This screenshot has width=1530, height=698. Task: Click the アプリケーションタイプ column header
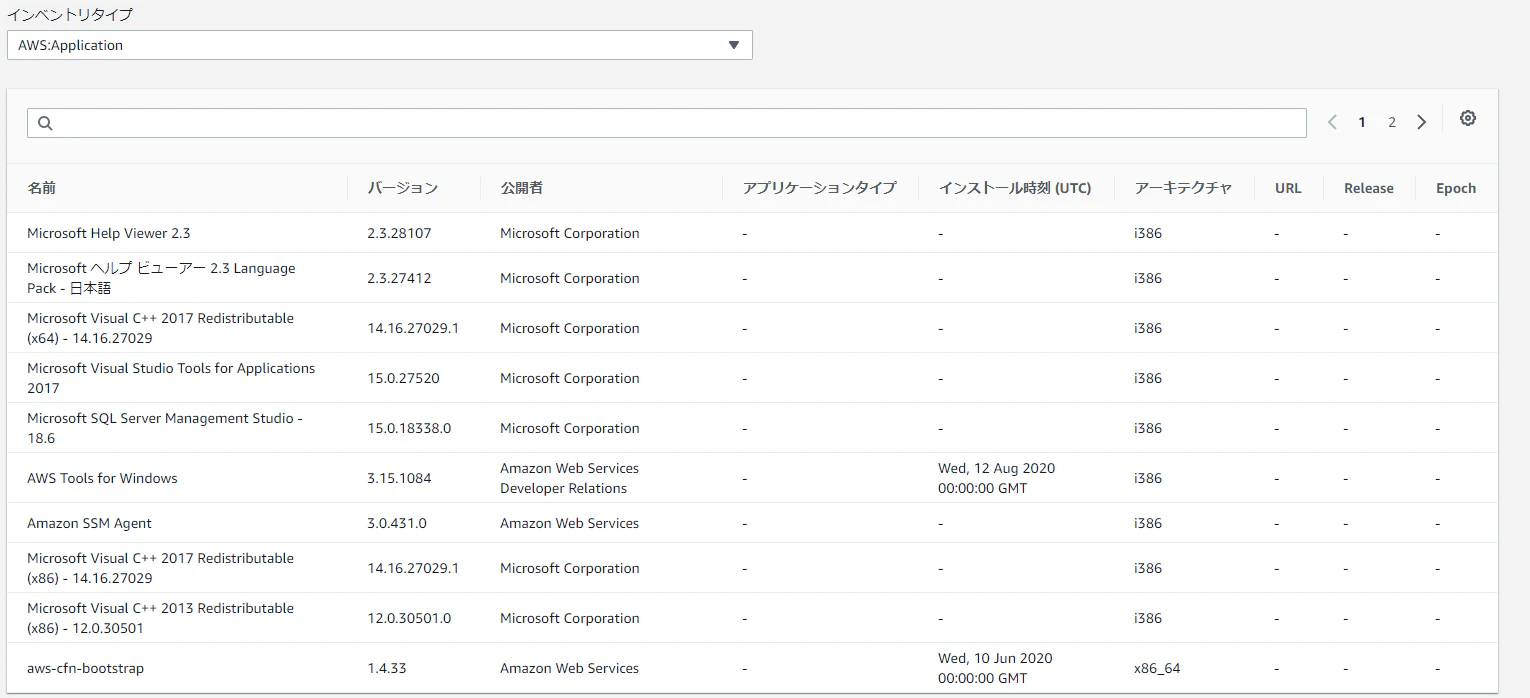[819, 188]
